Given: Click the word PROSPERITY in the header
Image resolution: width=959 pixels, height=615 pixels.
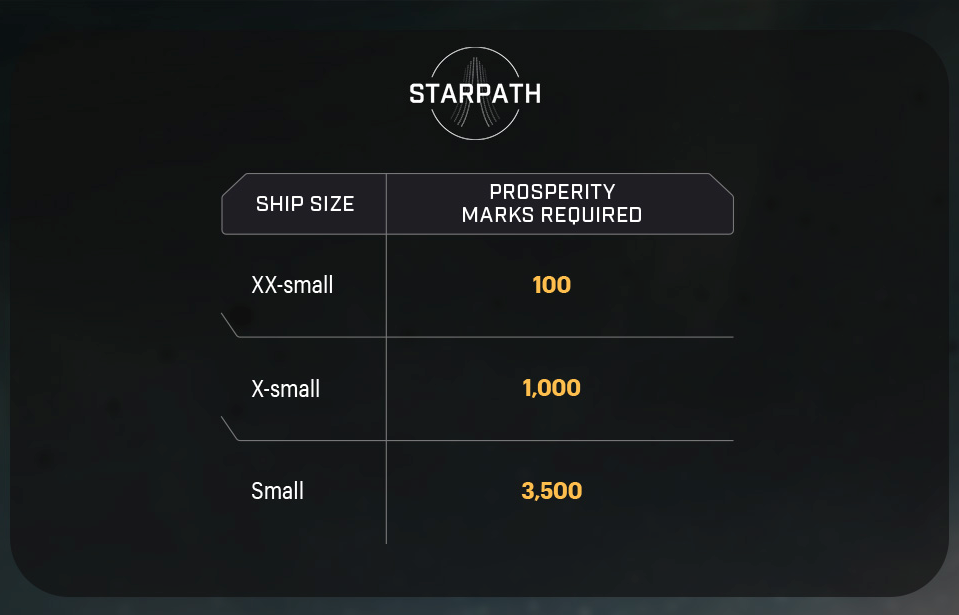Looking at the screenshot, I should (x=552, y=191).
